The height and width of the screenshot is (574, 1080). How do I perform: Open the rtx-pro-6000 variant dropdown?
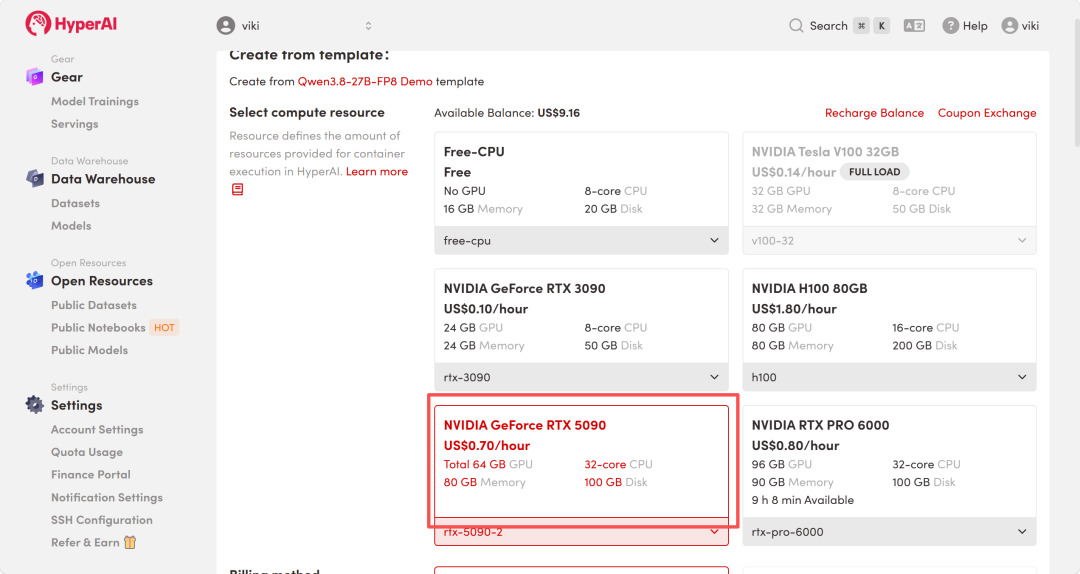pyautogui.click(x=889, y=532)
